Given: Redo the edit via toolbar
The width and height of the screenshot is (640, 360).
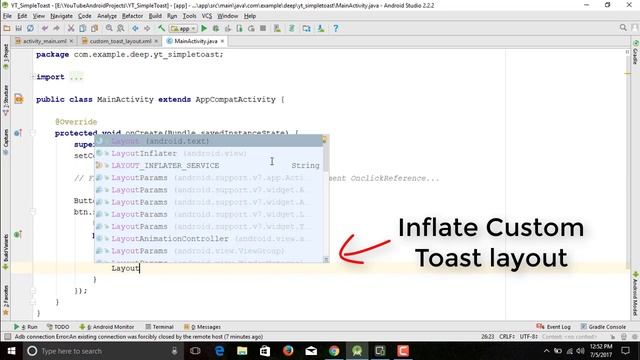Looking at the screenshot, I should coord(56,28).
